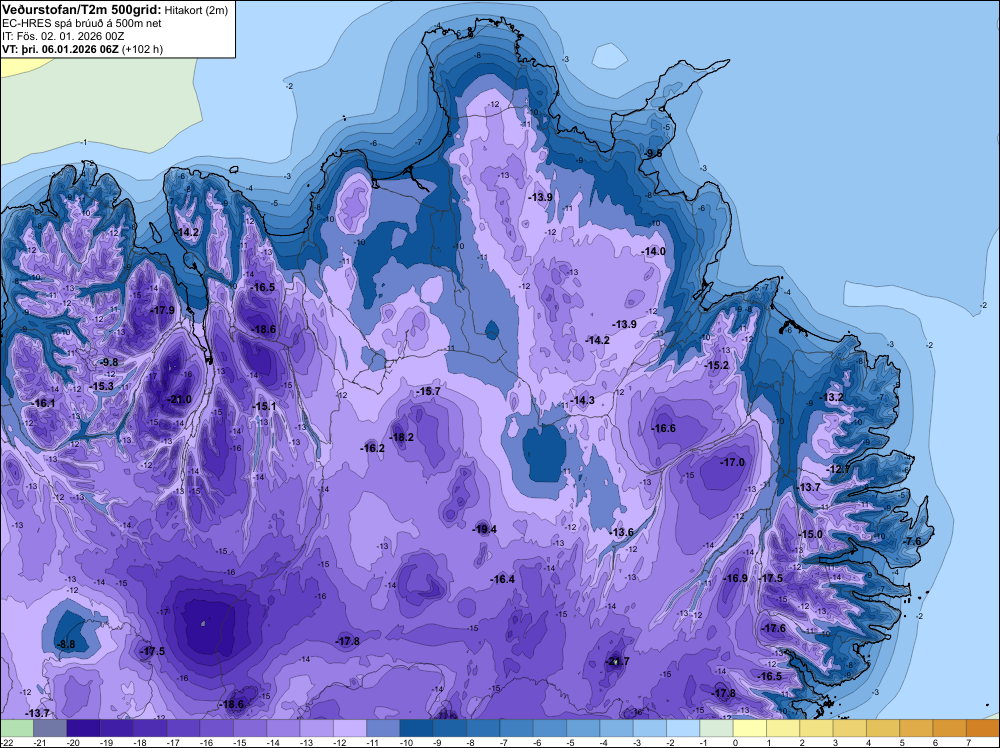This screenshot has width=1000, height=748.
Task: Click the initial time 'IT: Fös. 02. 01. 2026 00Z'
Action: coord(61,36)
